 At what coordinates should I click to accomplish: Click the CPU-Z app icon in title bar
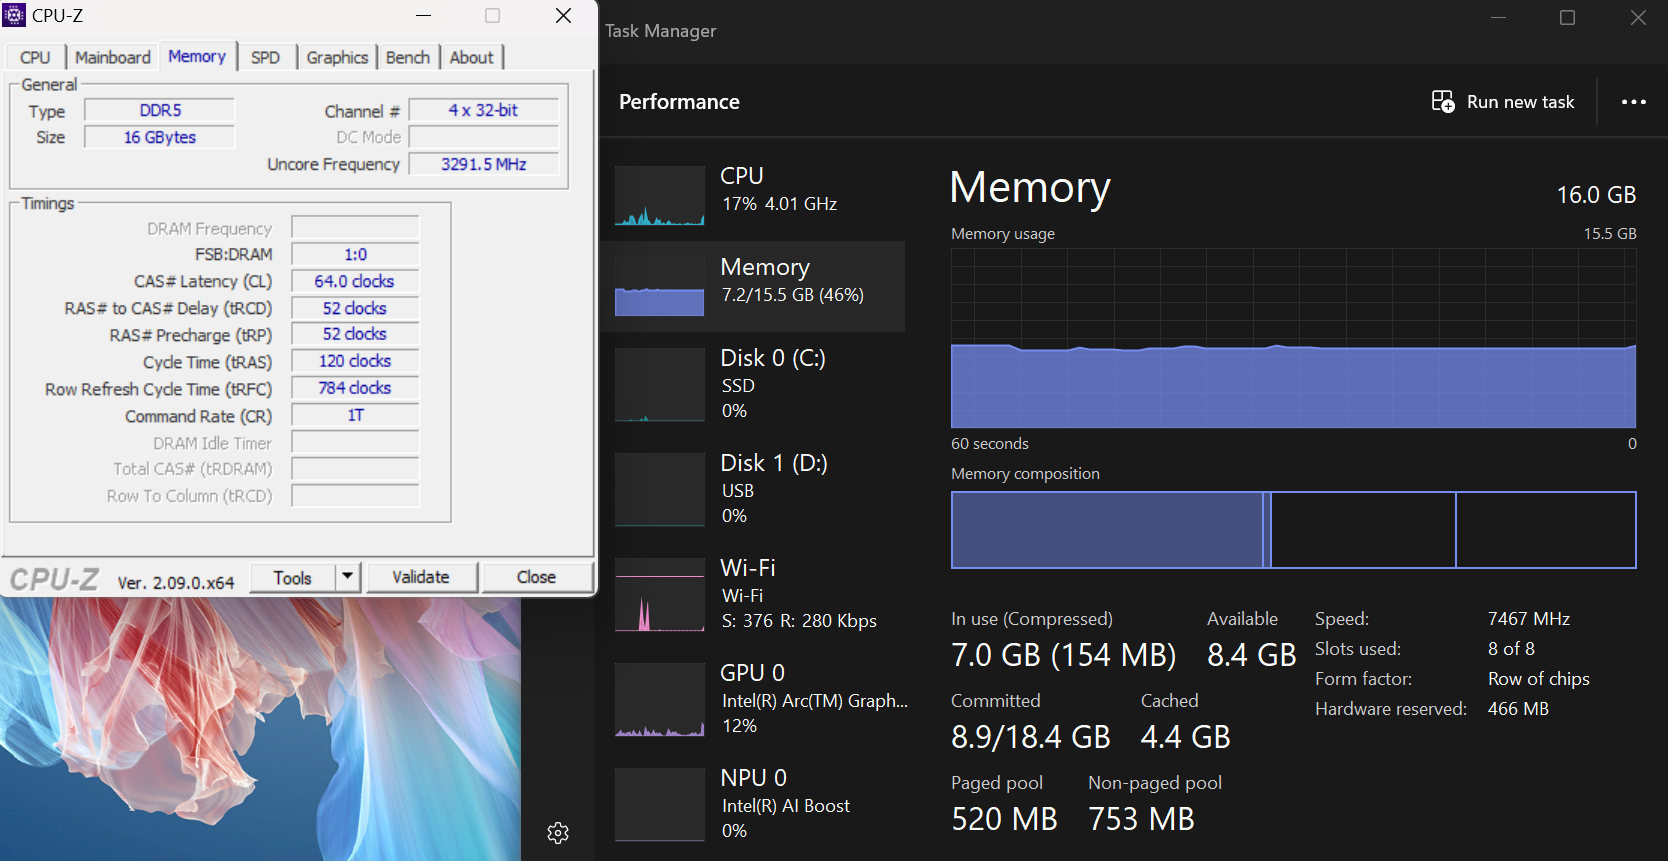[x=14, y=15]
